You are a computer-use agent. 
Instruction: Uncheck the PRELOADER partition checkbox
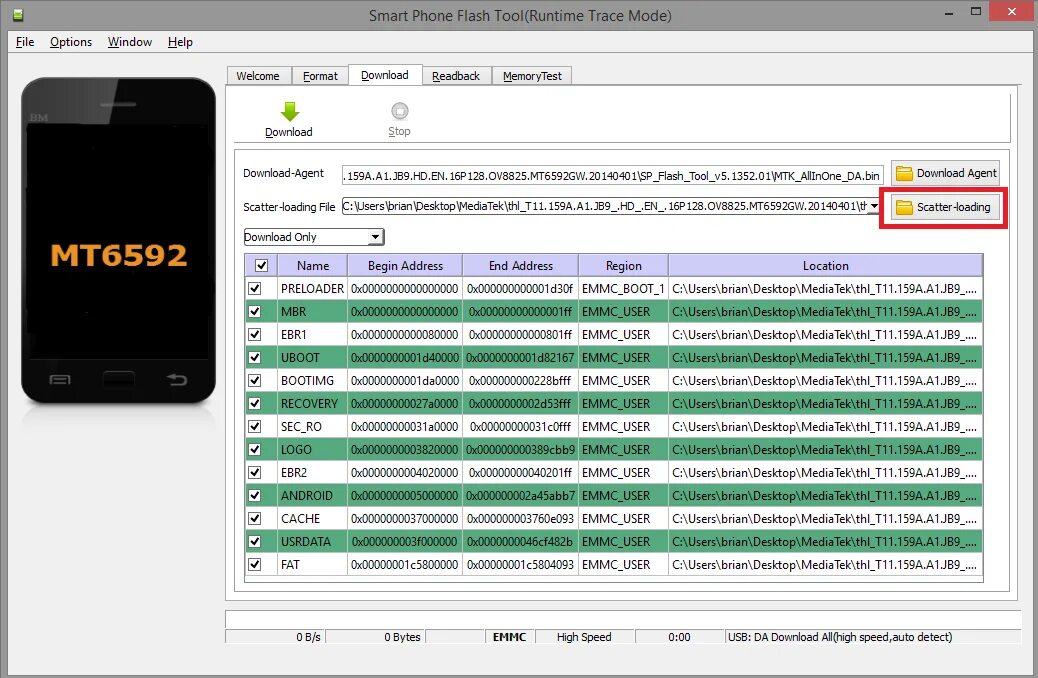(x=254, y=289)
